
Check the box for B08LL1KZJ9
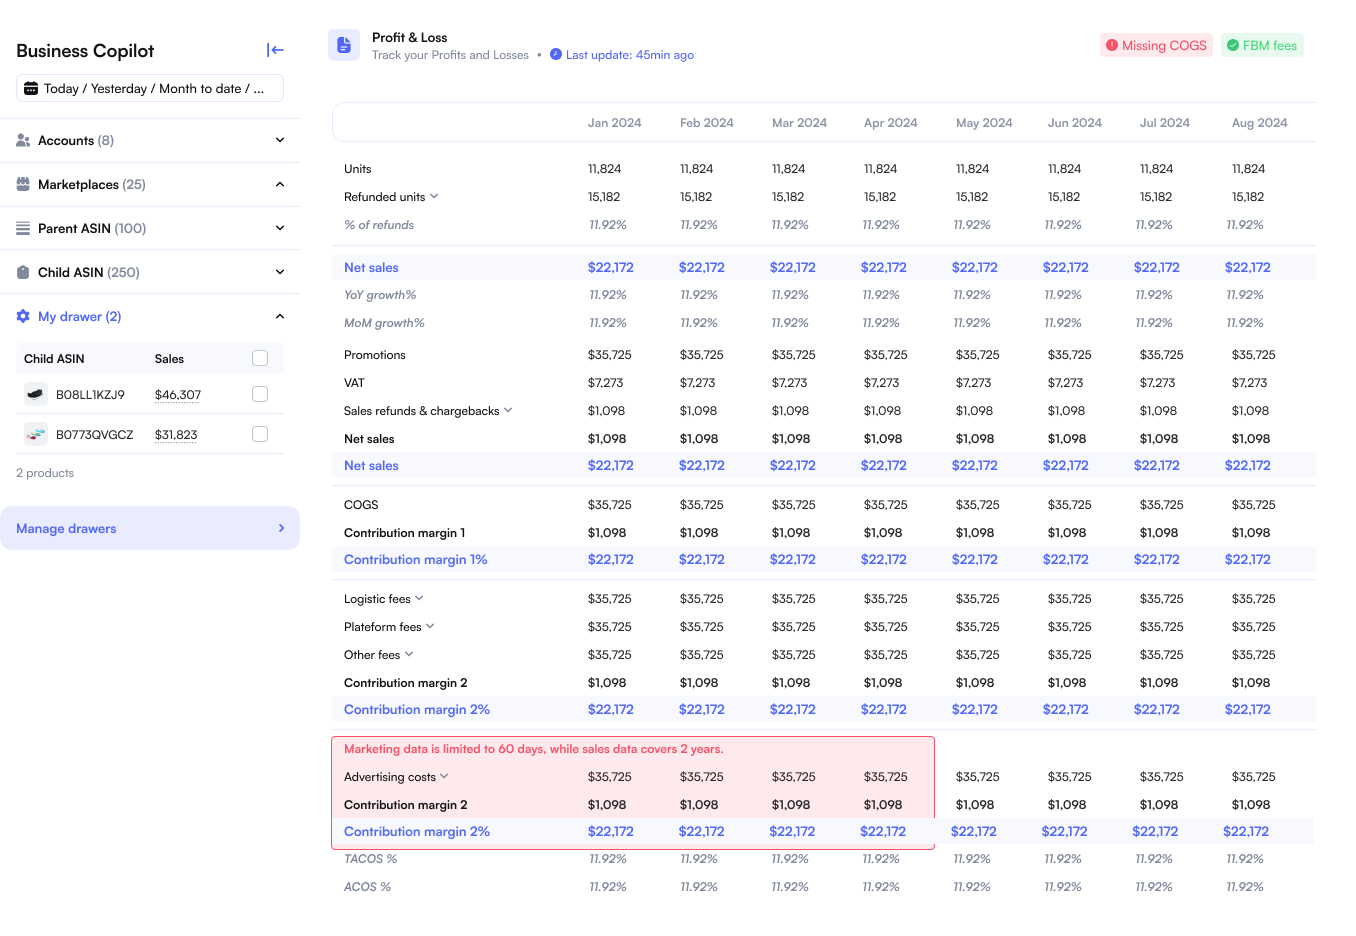pos(260,394)
